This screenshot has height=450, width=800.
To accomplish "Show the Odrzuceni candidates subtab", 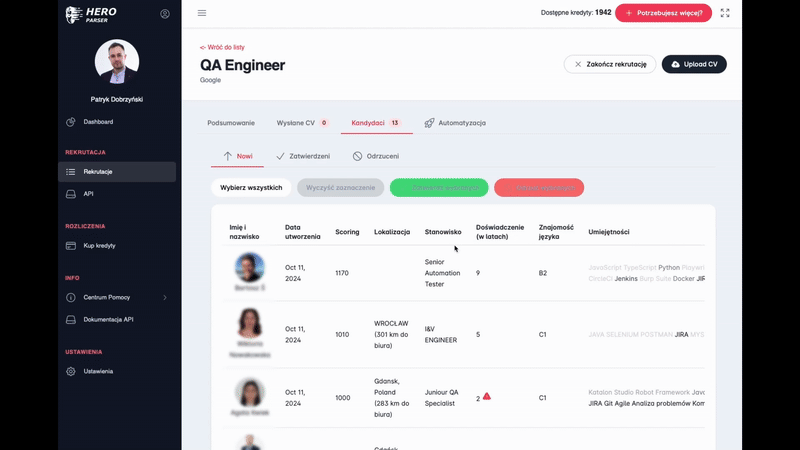I will click(x=376, y=156).
